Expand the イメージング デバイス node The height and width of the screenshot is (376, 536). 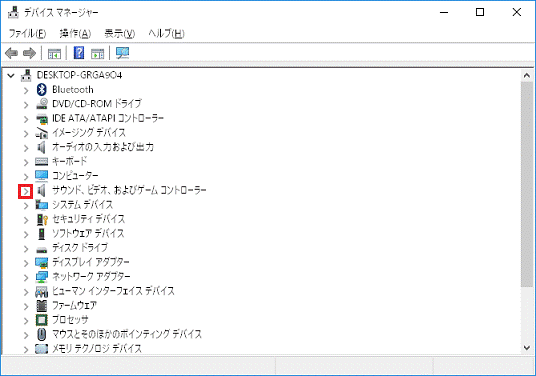point(26,134)
